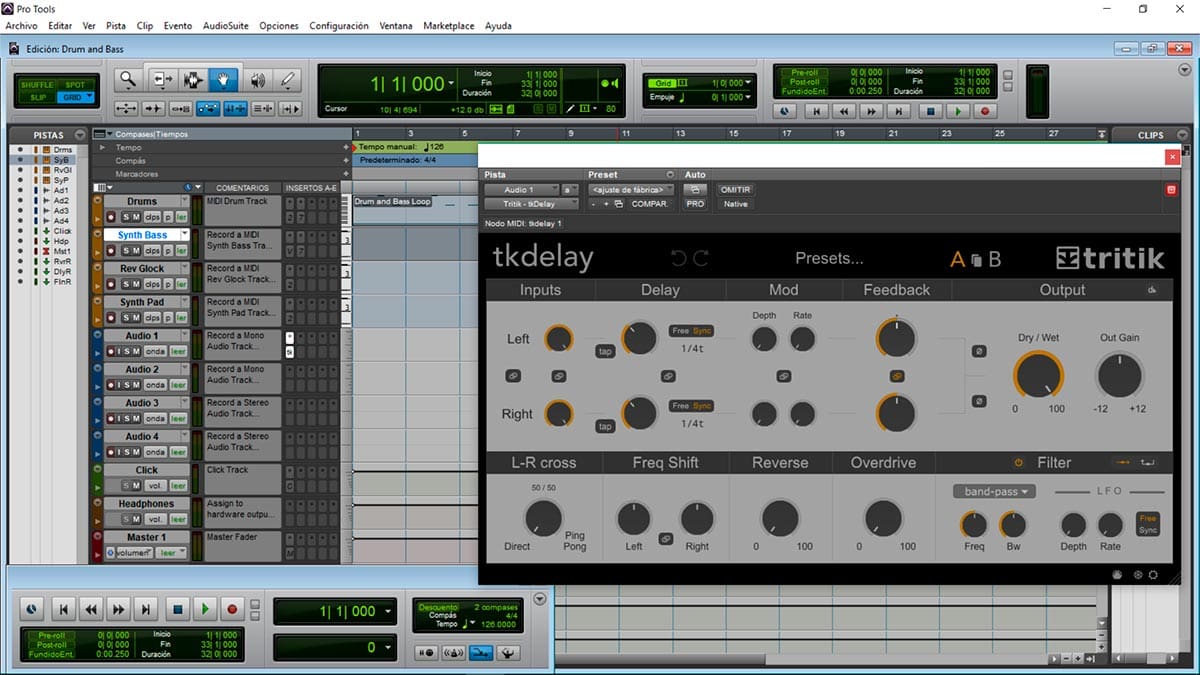Screen dimensions: 1200x675
Task: Click the Stop button in top transport
Action: pyautogui.click(x=931, y=112)
